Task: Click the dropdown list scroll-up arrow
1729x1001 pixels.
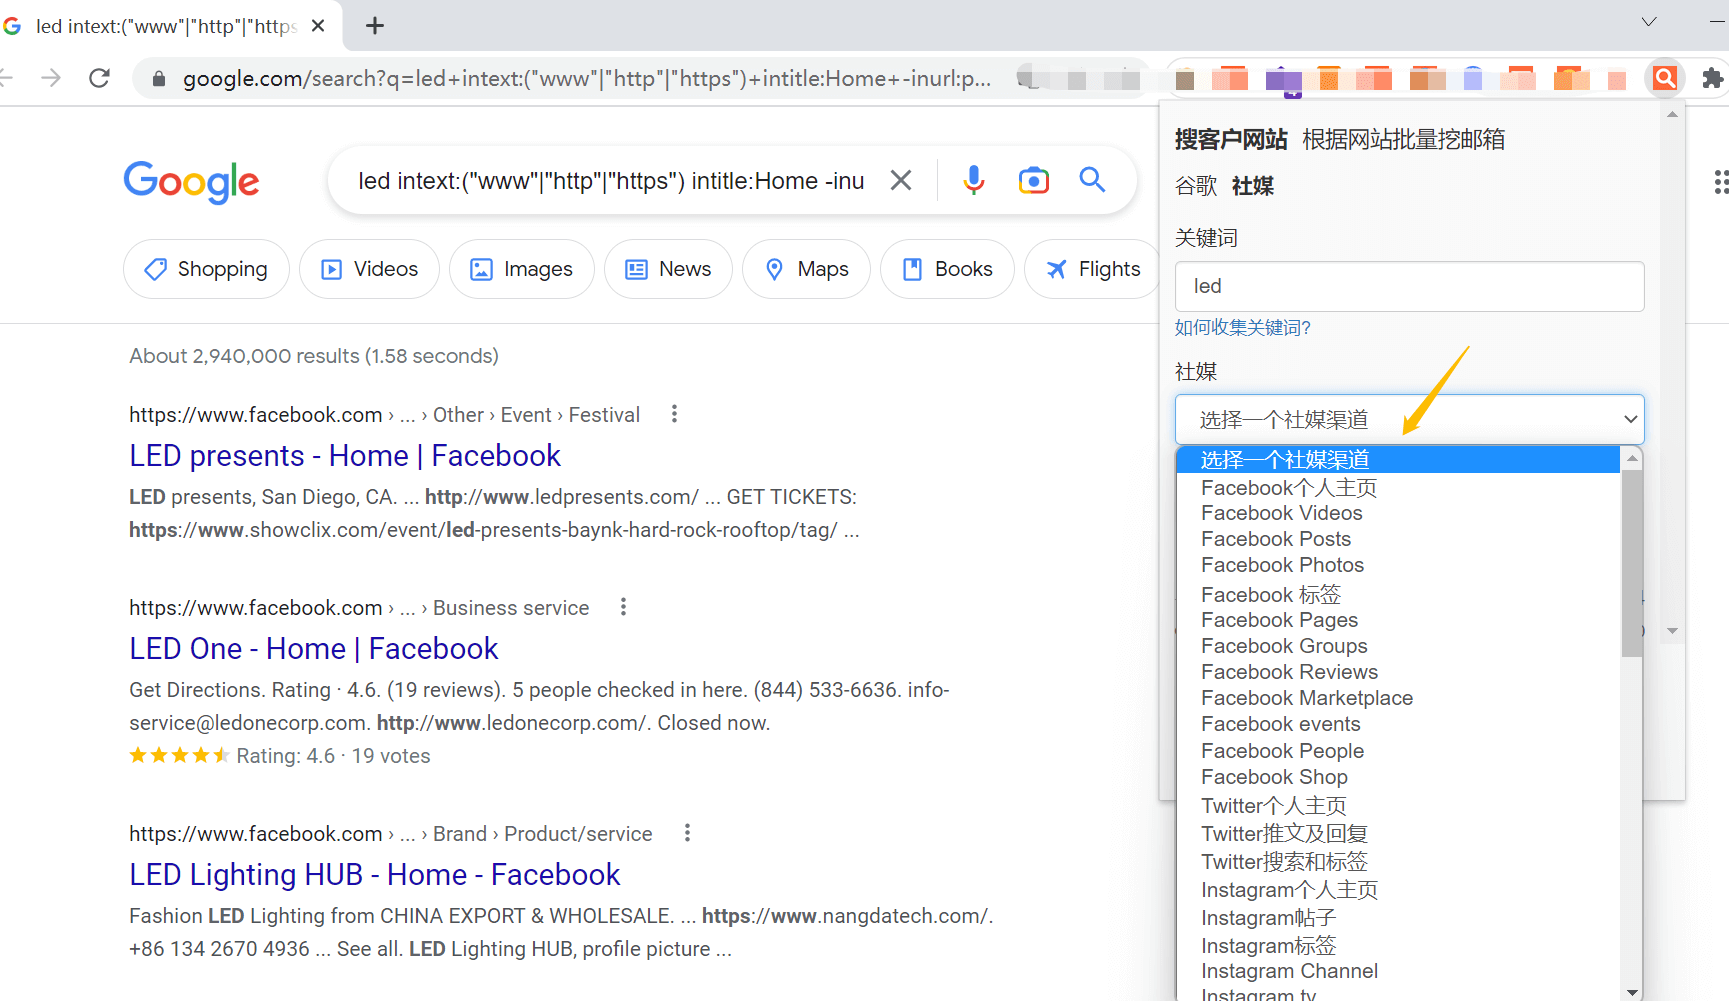Action: tap(1632, 458)
